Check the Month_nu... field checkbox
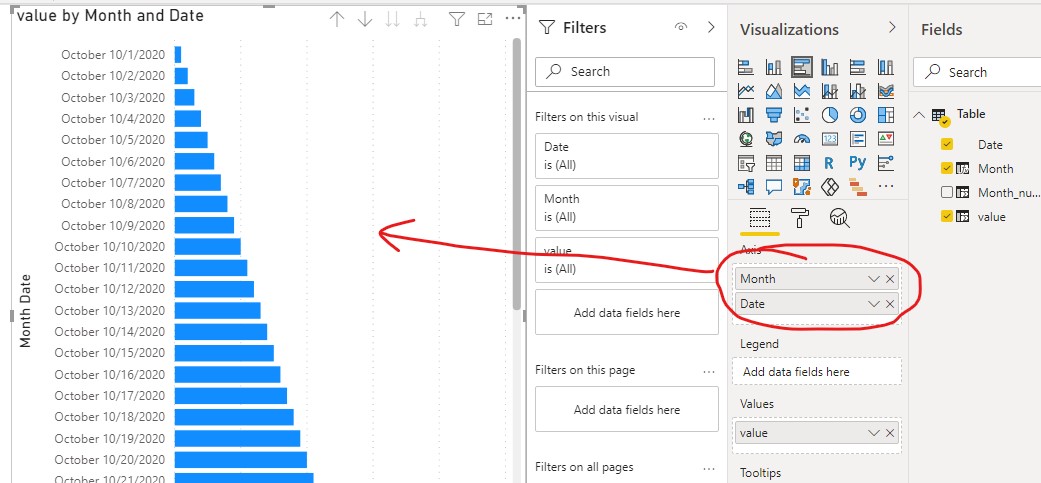This screenshot has width=1041, height=483. [x=947, y=192]
